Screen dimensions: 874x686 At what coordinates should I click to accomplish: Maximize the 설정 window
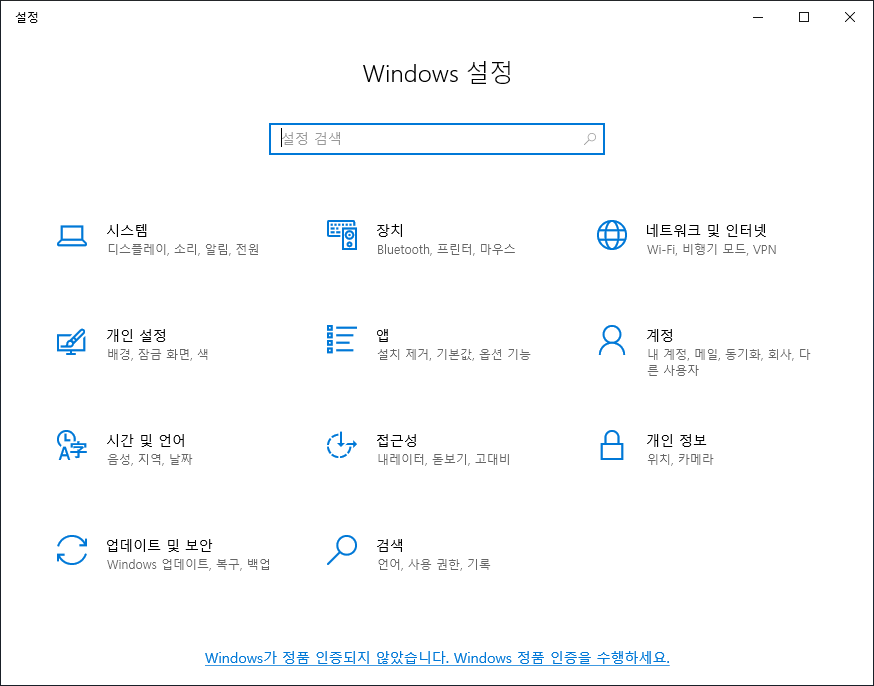point(804,17)
